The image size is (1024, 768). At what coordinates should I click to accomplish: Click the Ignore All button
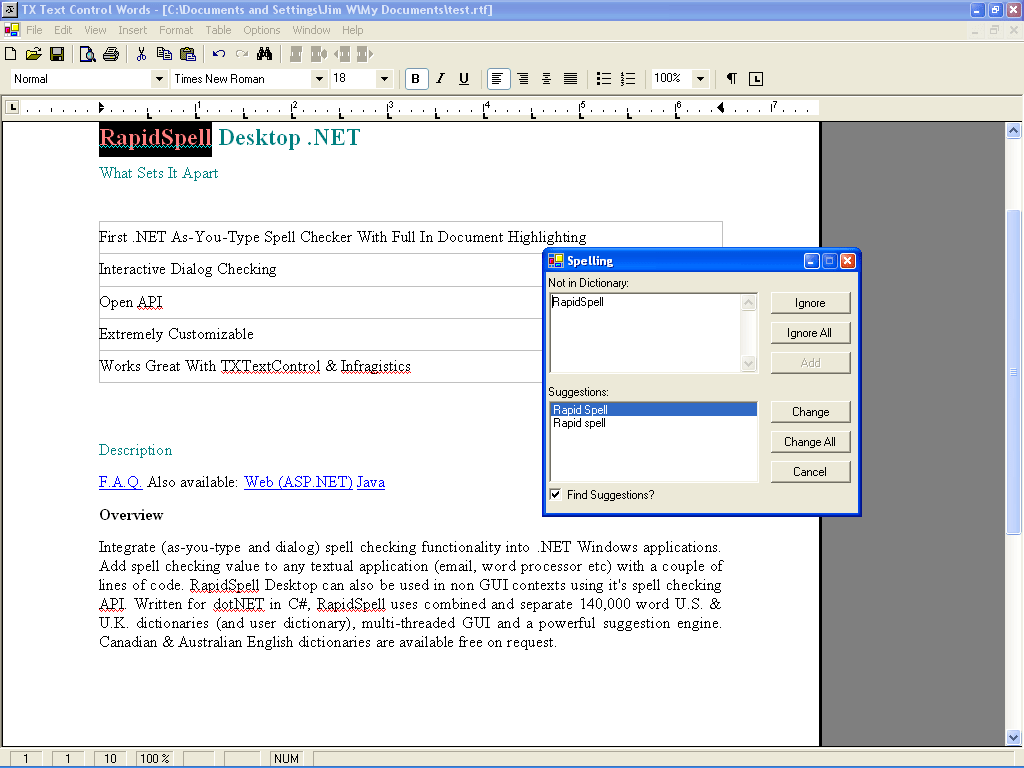(810, 332)
